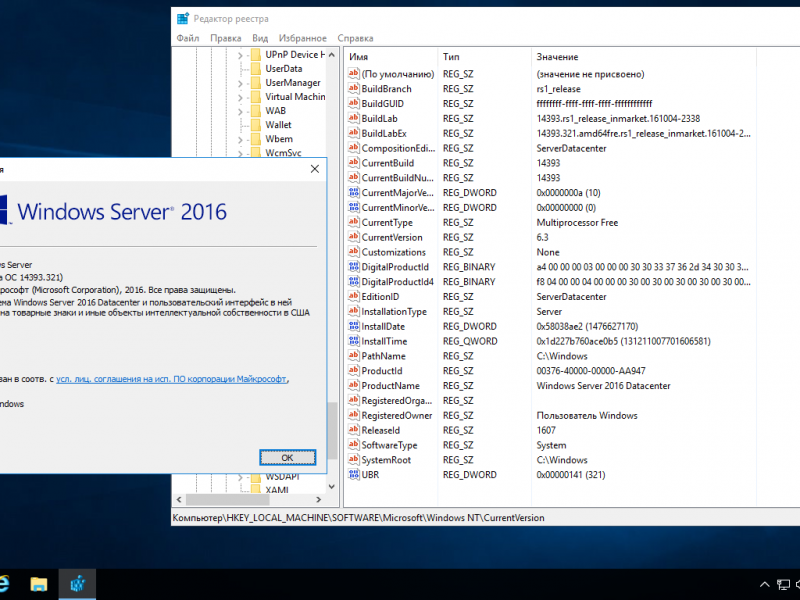Select the Customizations string icon
Viewport: 800px width, 600px height.
click(x=354, y=252)
